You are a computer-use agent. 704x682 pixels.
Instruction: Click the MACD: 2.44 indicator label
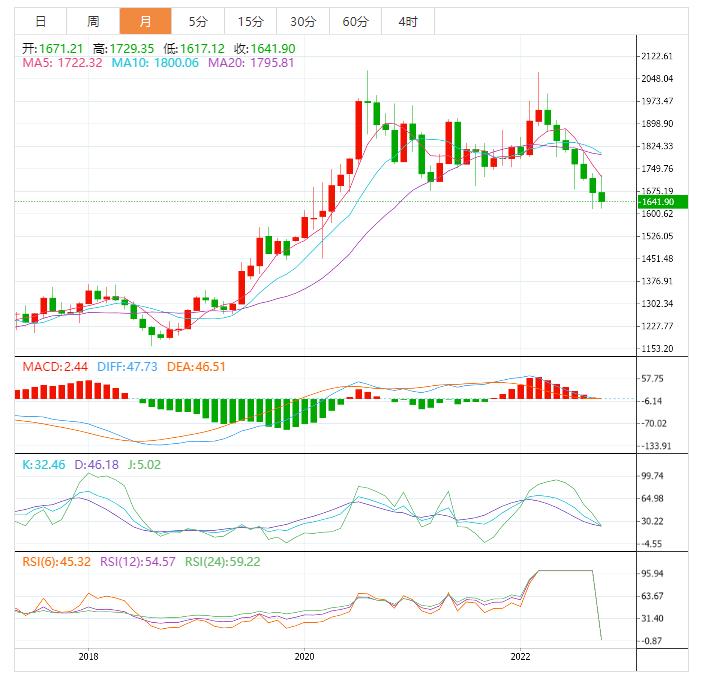click(48, 367)
